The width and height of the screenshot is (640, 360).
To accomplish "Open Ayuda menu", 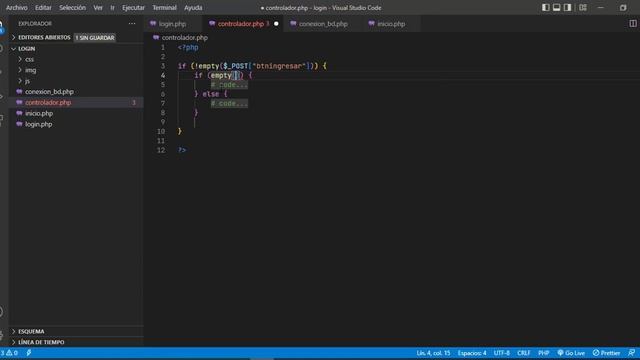I will pyautogui.click(x=193, y=8).
